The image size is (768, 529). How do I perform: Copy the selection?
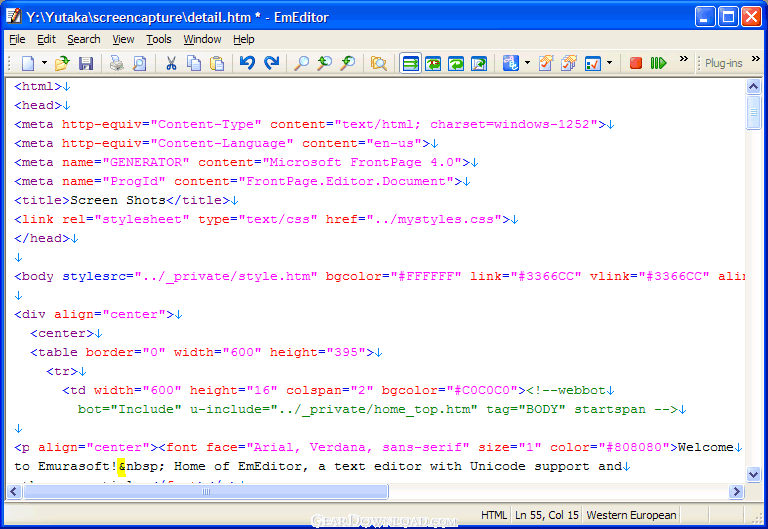coord(194,63)
